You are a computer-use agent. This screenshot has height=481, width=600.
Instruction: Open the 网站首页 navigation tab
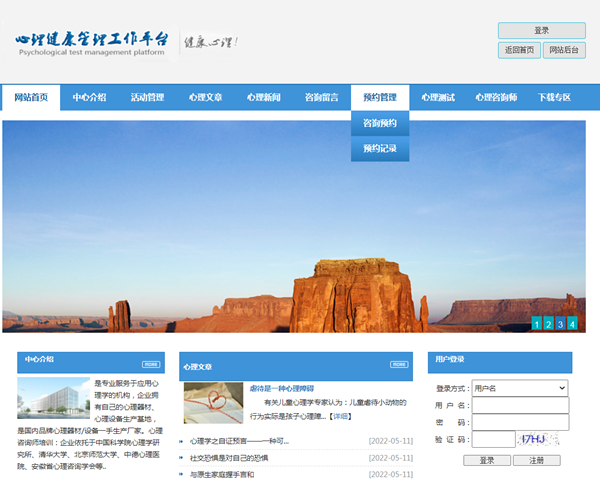(32, 98)
